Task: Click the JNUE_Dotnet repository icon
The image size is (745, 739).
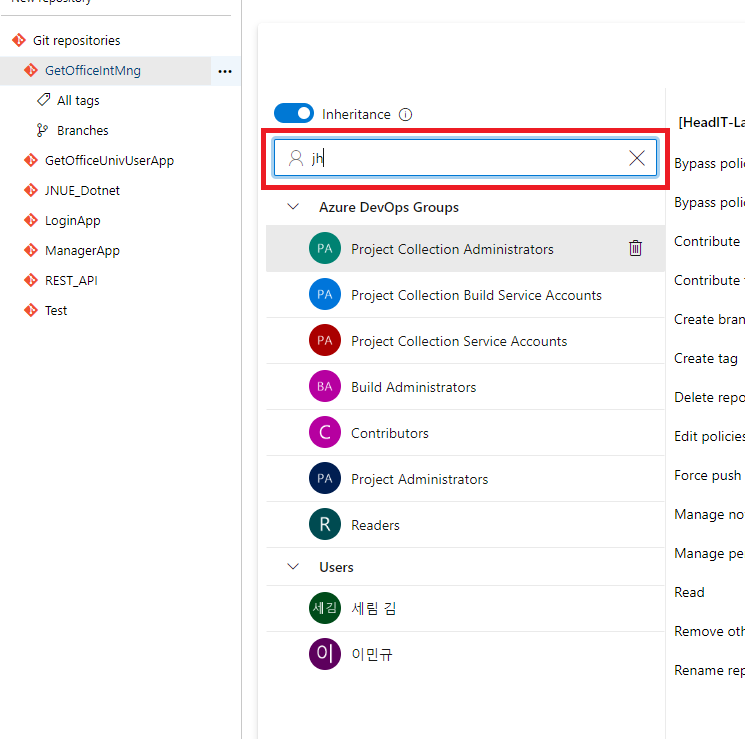Action: coord(31,190)
